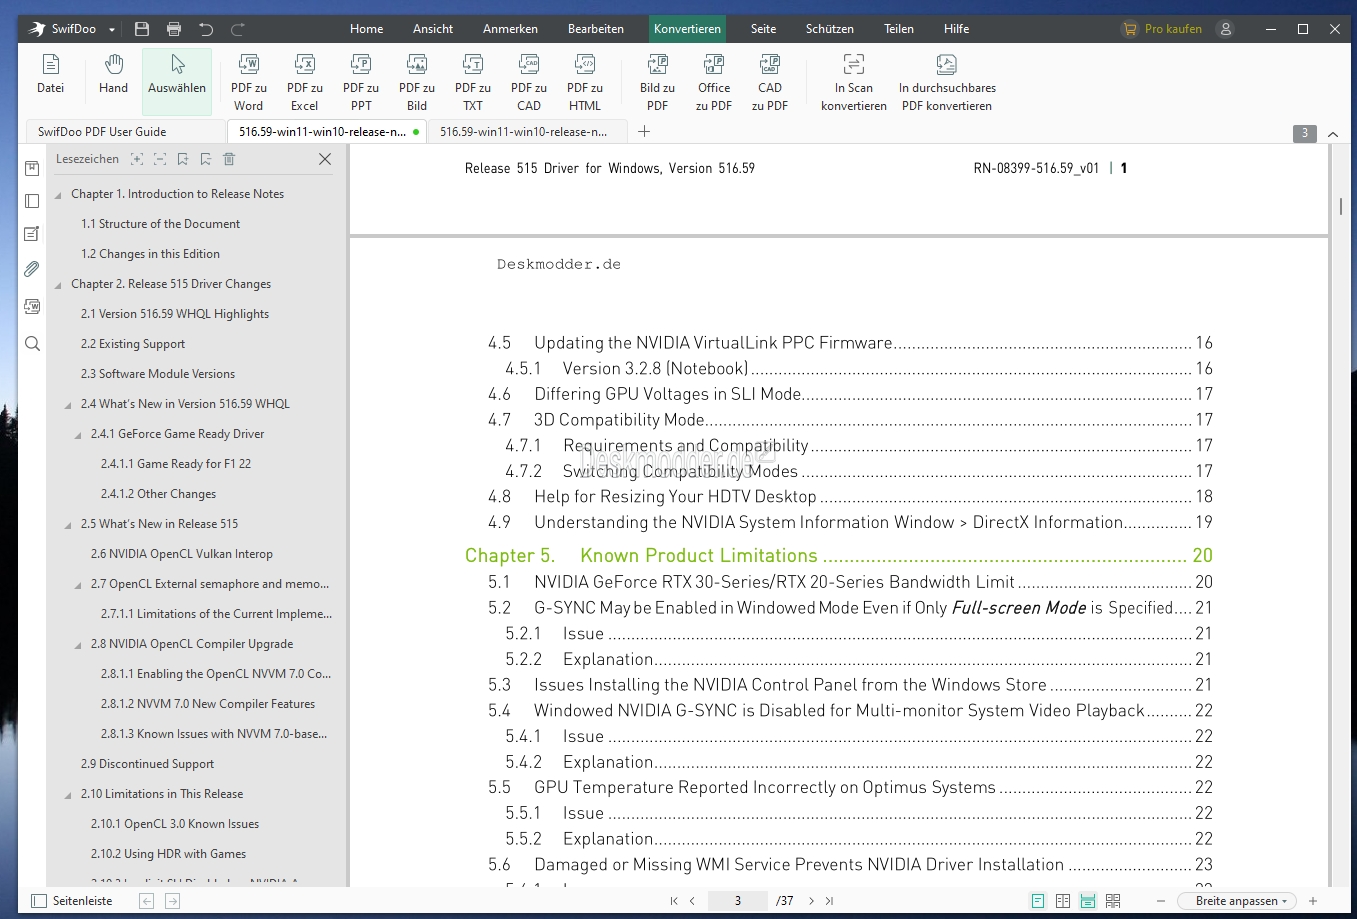The height and width of the screenshot is (919, 1357).
Task: Enable two-page view mode
Action: tap(1063, 901)
